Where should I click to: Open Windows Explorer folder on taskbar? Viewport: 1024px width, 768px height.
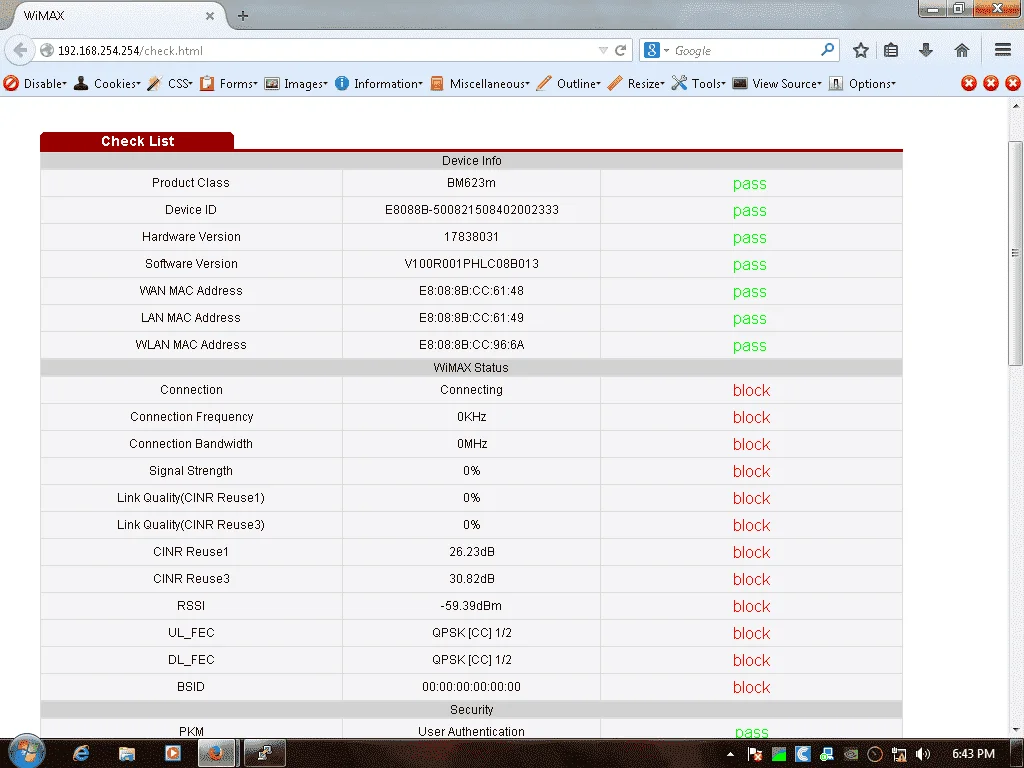[x=127, y=754]
